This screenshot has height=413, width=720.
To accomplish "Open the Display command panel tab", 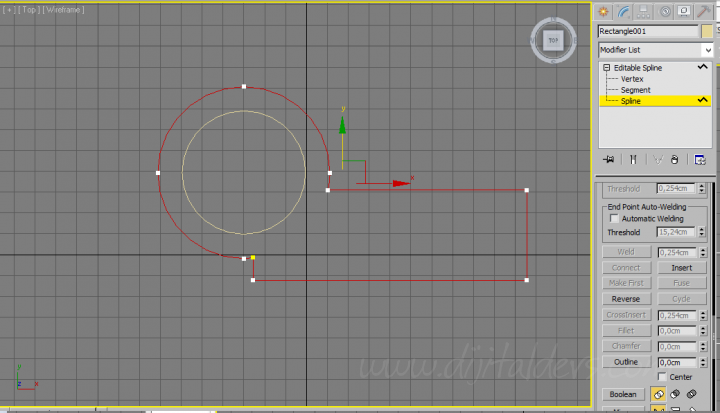I will click(684, 12).
